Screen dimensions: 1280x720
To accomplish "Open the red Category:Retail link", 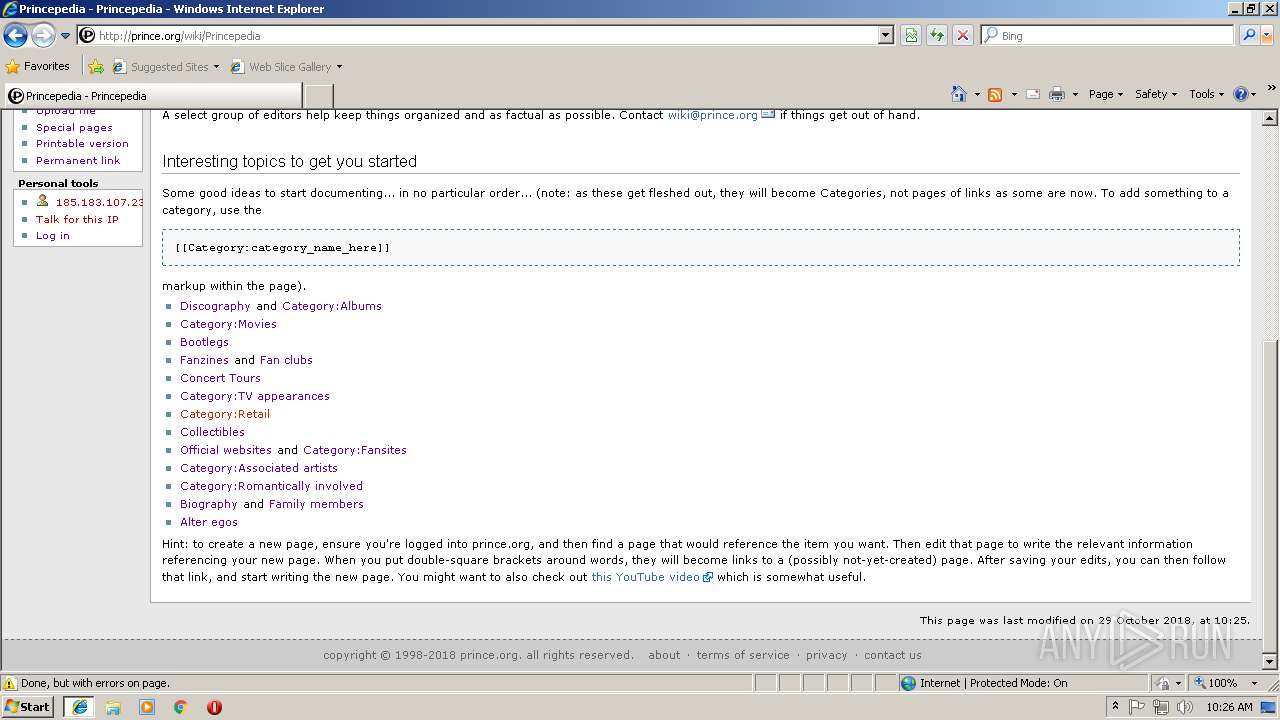I will click(x=225, y=414).
